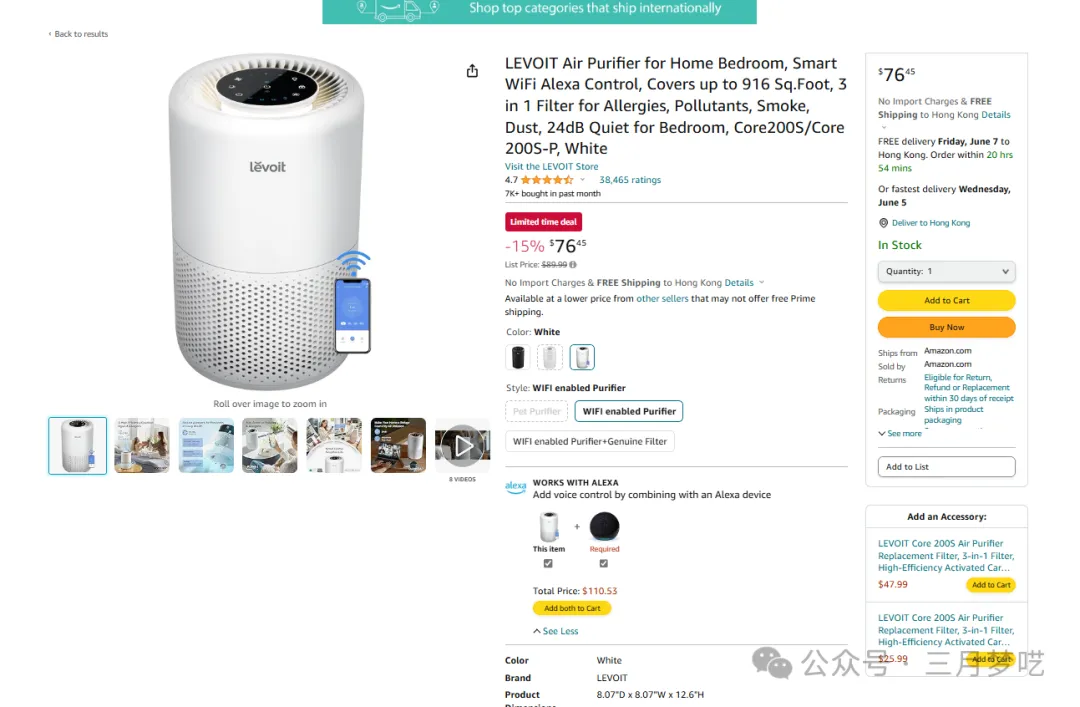Select the first product image thumbnail
1080x707 pixels.
click(x=77, y=445)
